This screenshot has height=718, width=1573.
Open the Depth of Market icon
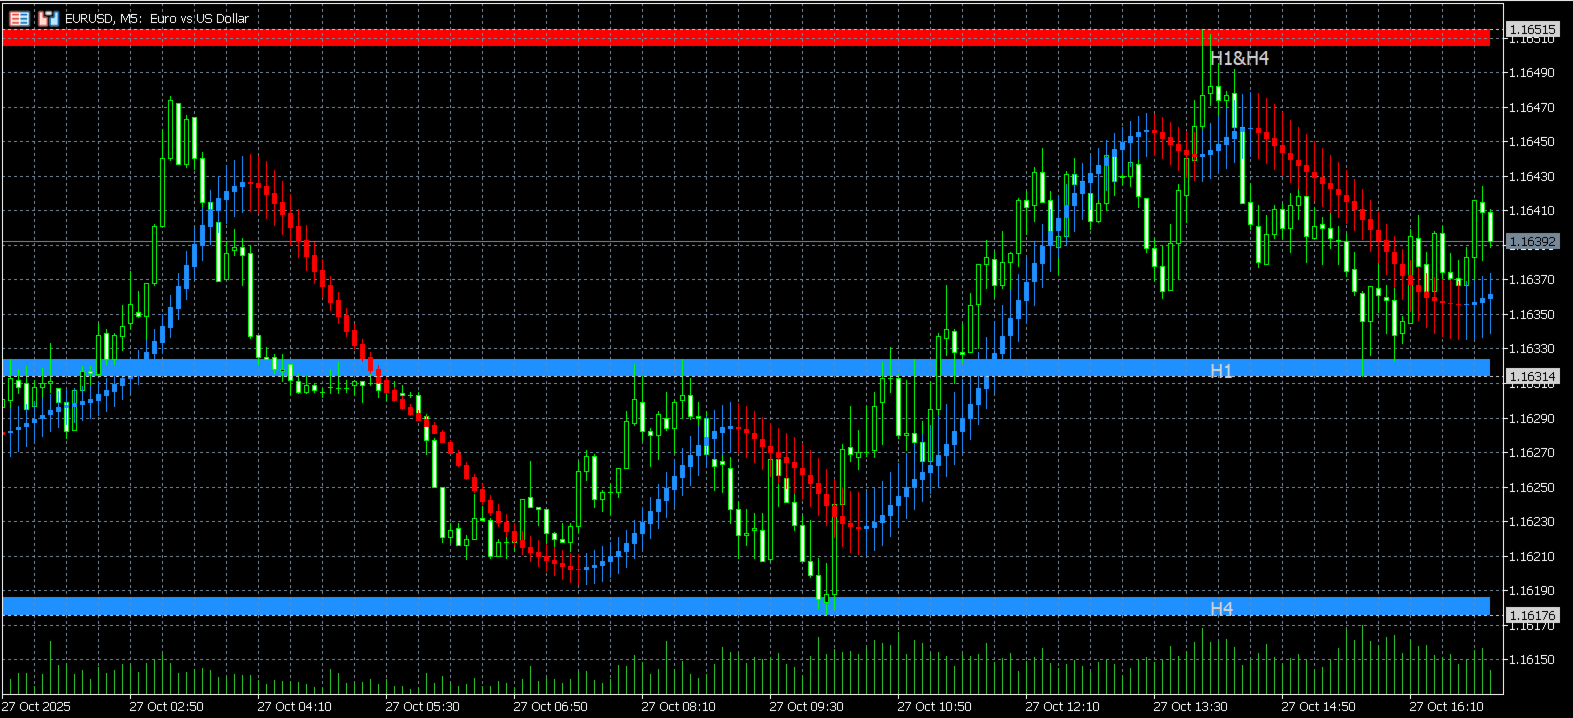pos(19,18)
